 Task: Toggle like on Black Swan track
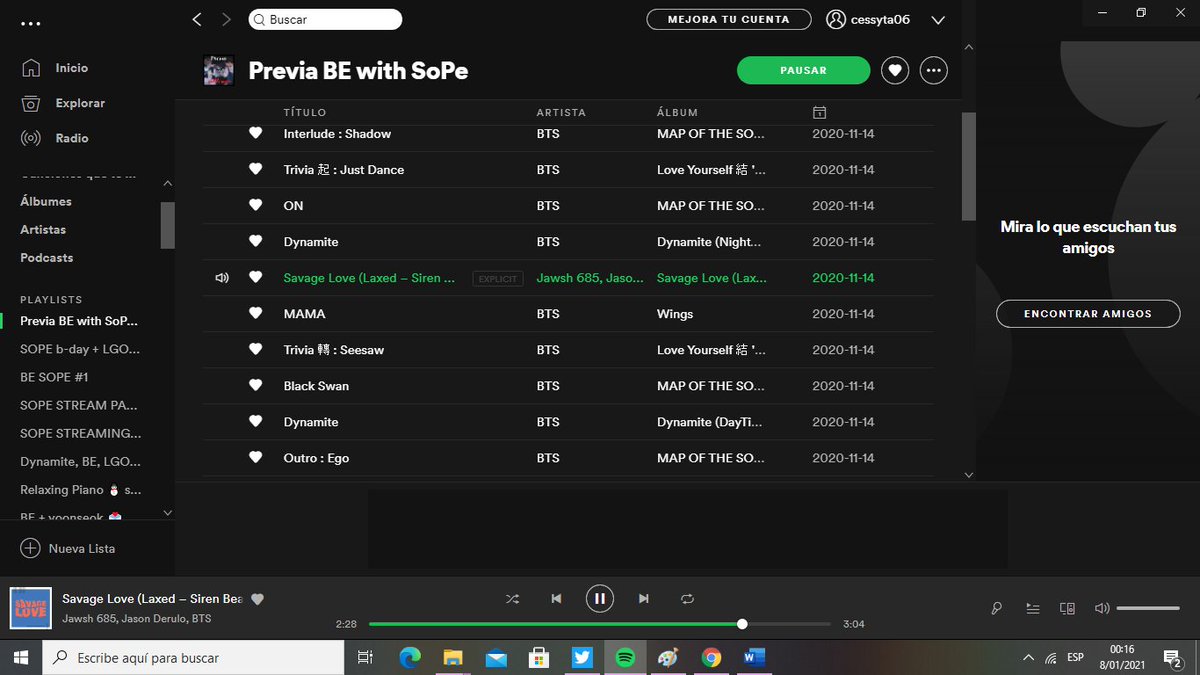tap(255, 385)
